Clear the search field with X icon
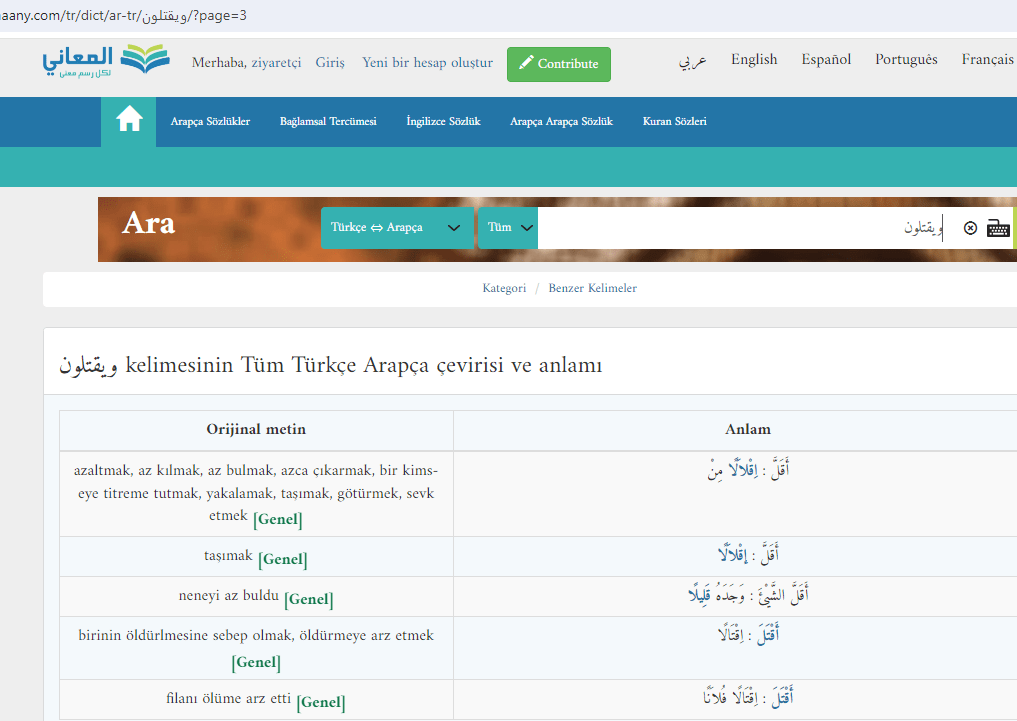This screenshot has height=721, width=1017. 970,229
